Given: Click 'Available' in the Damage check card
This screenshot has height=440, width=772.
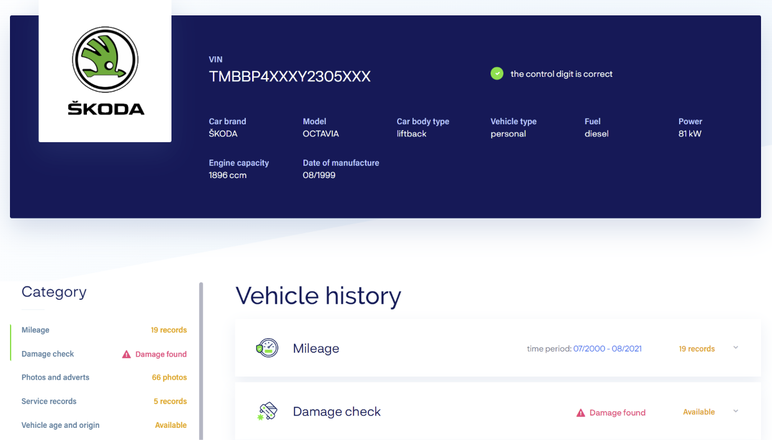Looking at the screenshot, I should click(699, 412).
